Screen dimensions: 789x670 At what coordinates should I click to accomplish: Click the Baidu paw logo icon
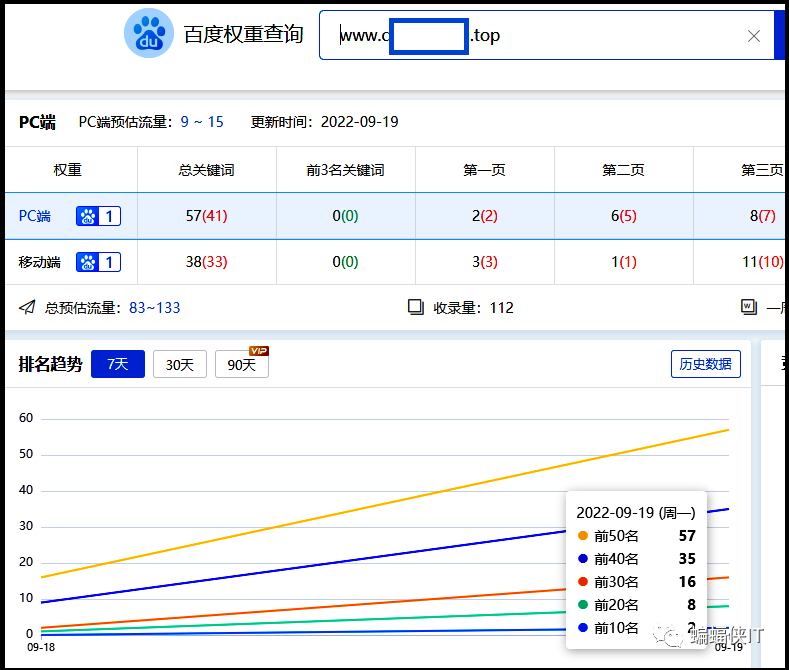(149, 34)
